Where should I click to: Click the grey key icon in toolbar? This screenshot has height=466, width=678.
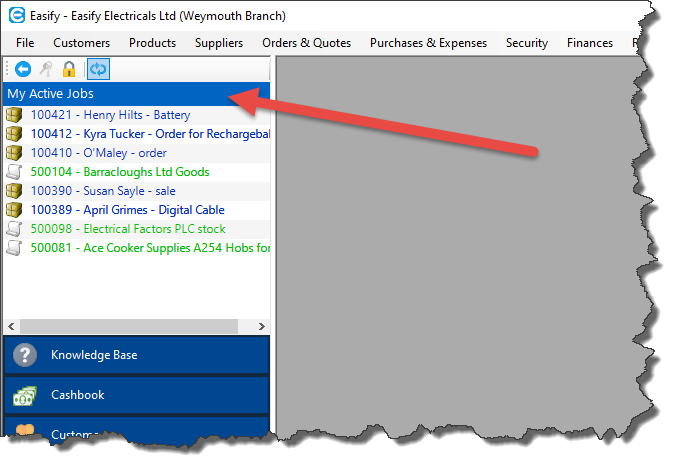[x=45, y=69]
